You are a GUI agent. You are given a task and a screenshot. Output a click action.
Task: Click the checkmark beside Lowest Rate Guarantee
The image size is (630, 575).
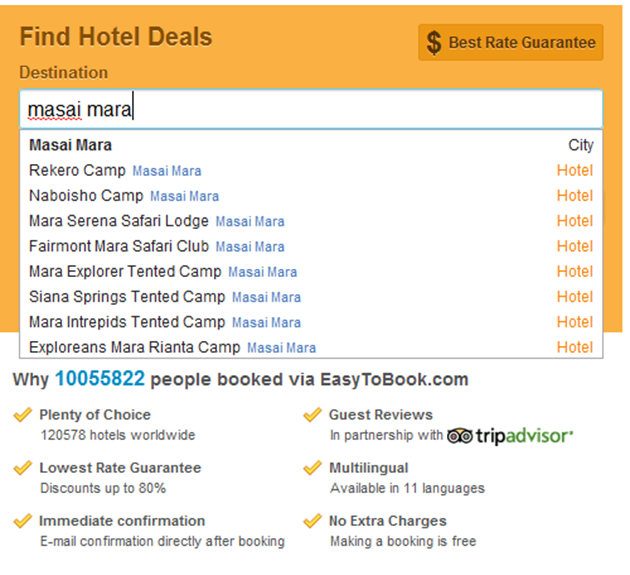pos(23,467)
